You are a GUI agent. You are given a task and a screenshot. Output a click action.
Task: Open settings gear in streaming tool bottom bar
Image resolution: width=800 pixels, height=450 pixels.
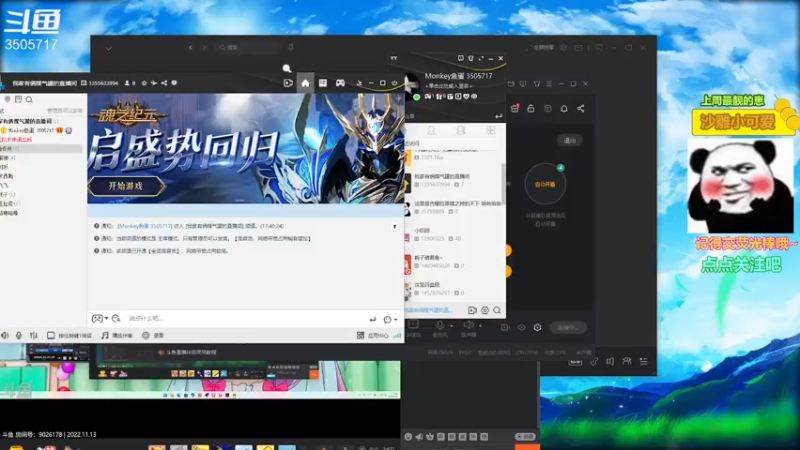(x=537, y=328)
